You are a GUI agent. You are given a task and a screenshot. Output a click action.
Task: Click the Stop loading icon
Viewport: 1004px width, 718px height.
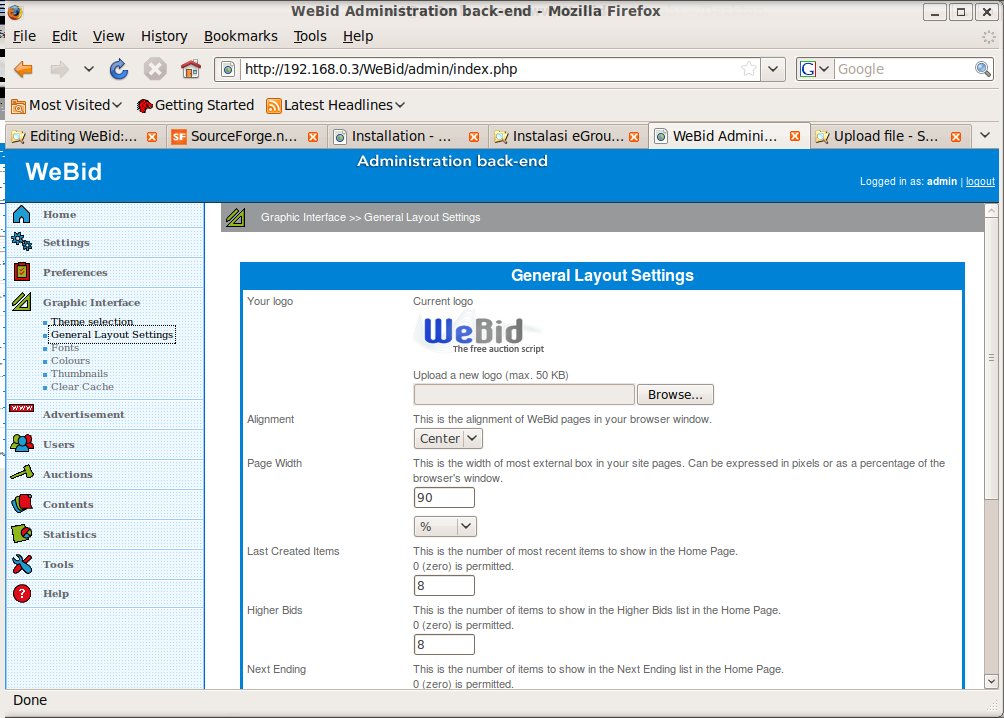pos(155,69)
